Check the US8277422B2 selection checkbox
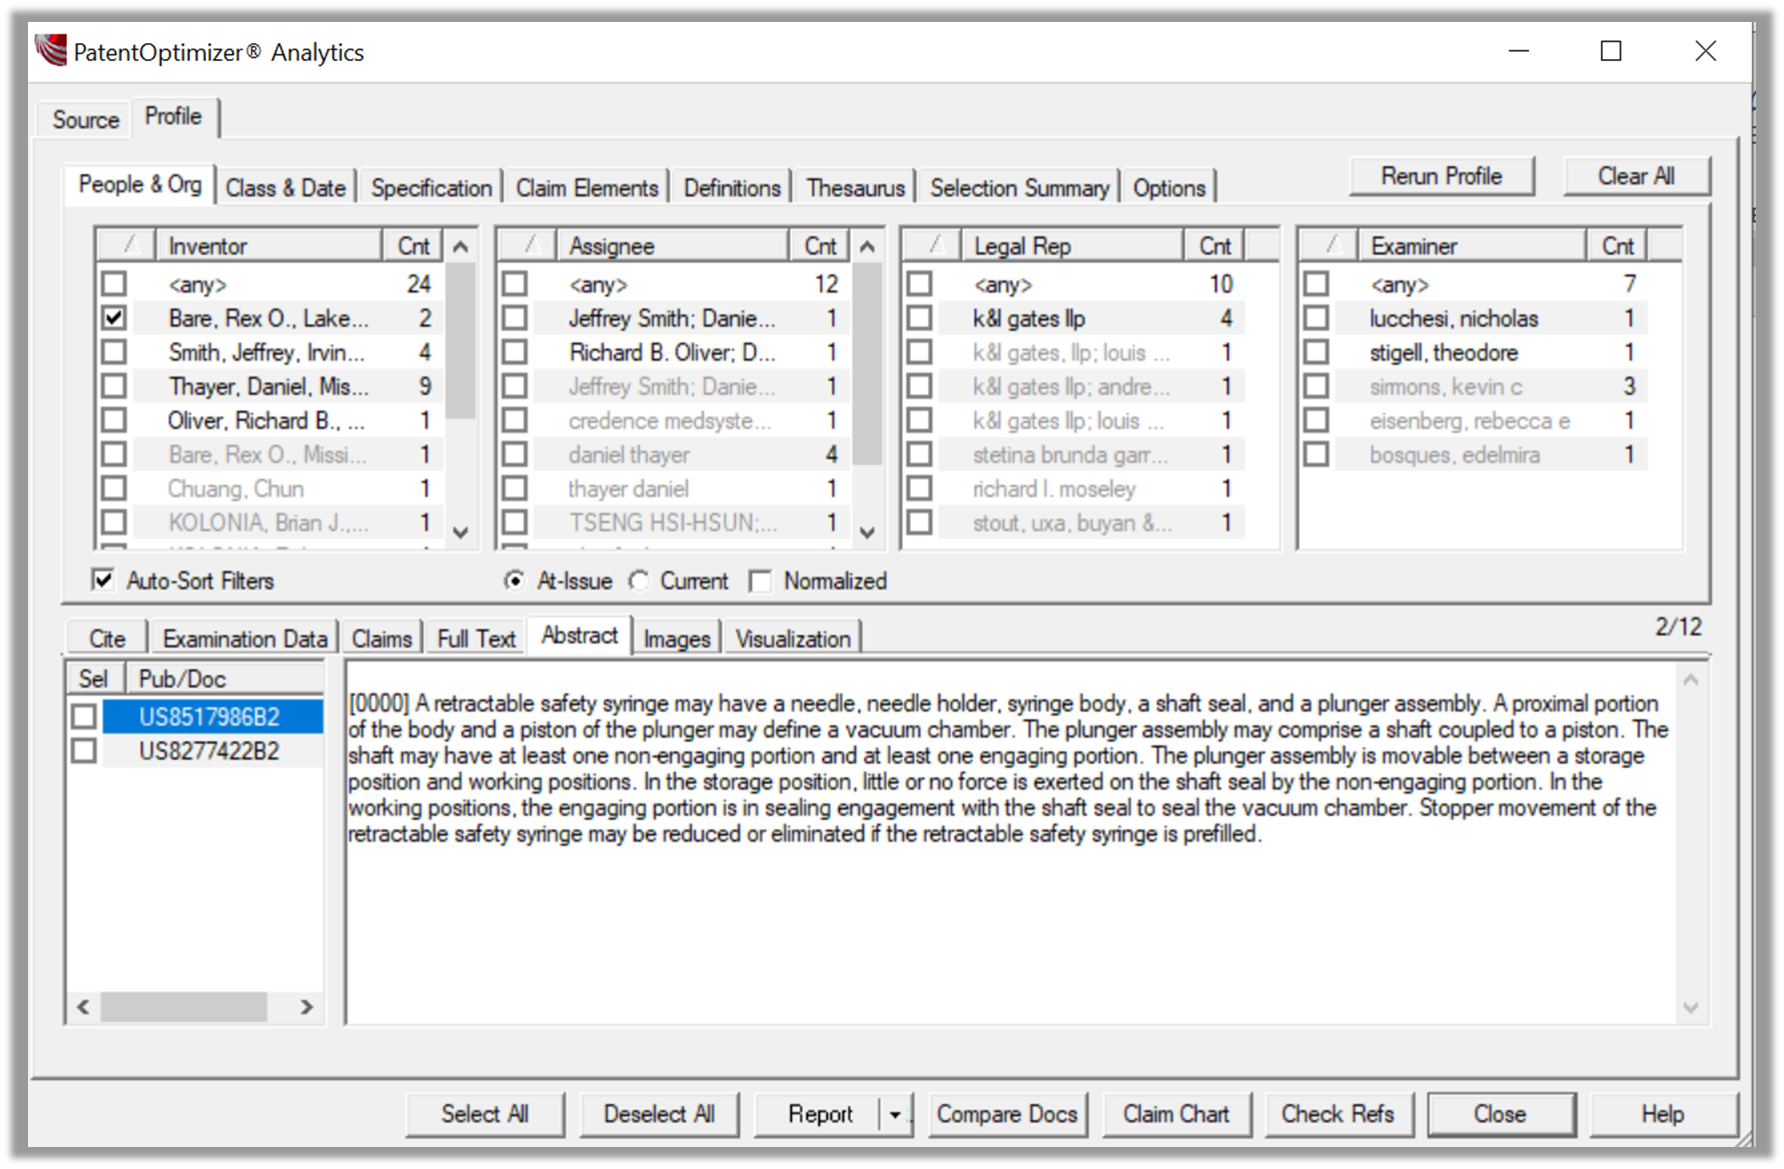1784x1169 pixels. (84, 750)
